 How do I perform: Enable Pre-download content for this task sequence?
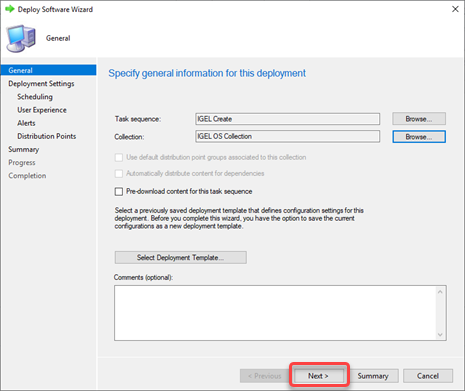pos(119,191)
